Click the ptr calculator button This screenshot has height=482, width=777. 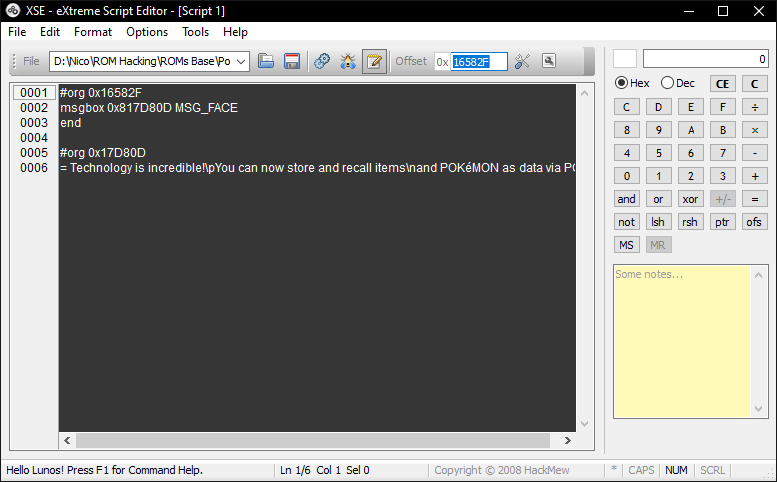coord(722,222)
